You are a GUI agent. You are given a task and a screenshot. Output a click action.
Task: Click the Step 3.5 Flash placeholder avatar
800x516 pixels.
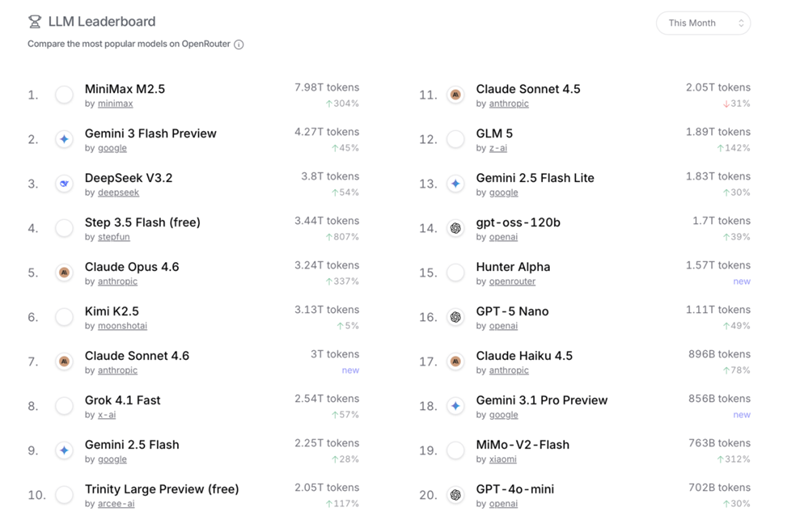[64, 229]
